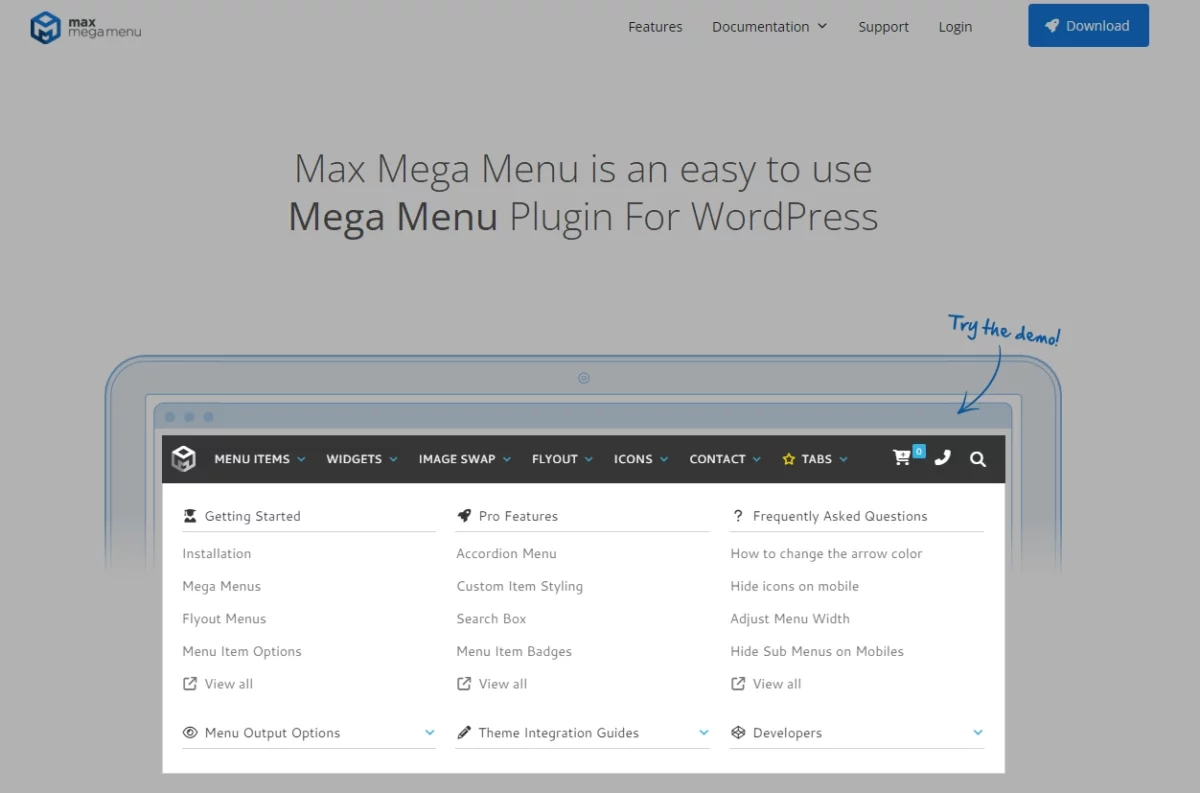This screenshot has width=1200, height=793.
Task: Open the Tabs dropdown menu
Action: (x=815, y=459)
